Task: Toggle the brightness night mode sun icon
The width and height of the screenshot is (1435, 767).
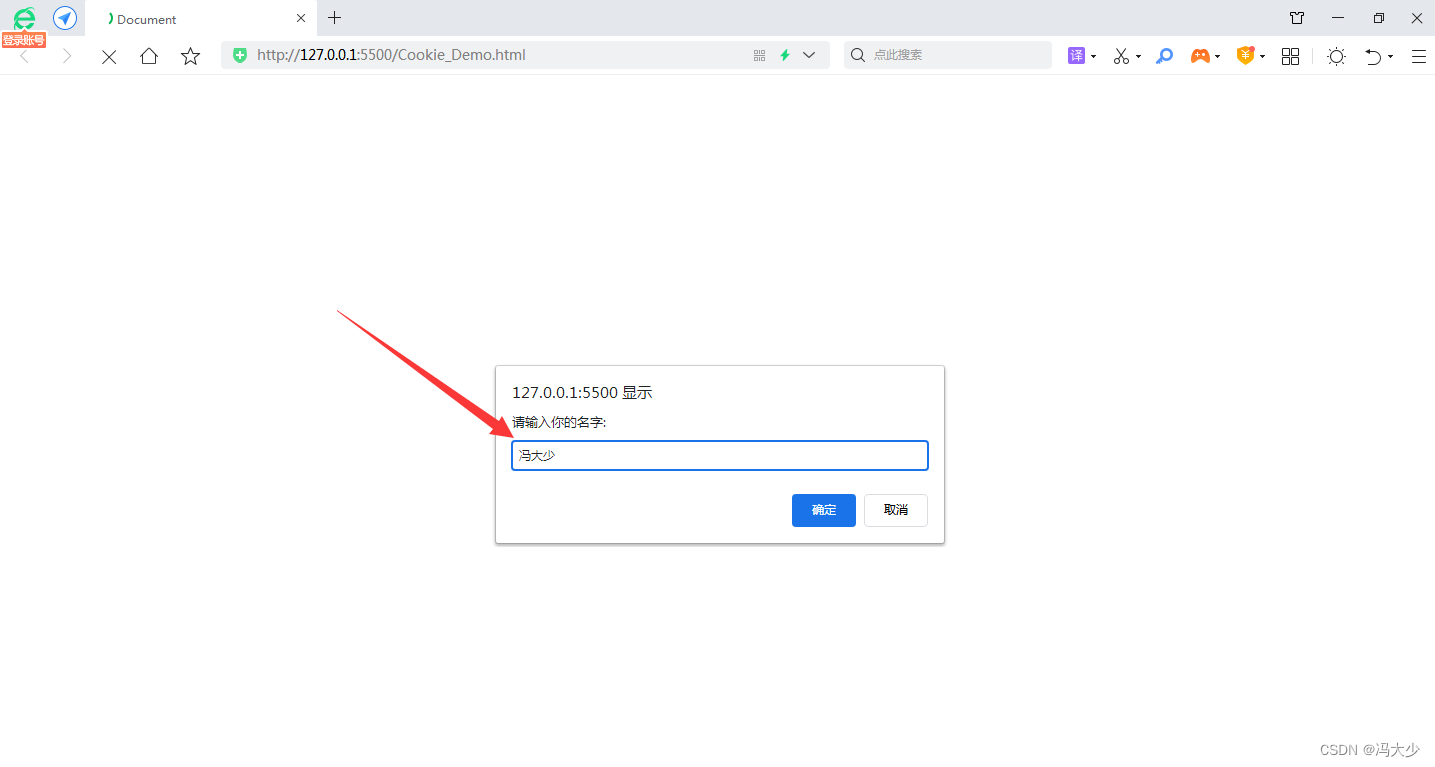Action: [1336, 57]
